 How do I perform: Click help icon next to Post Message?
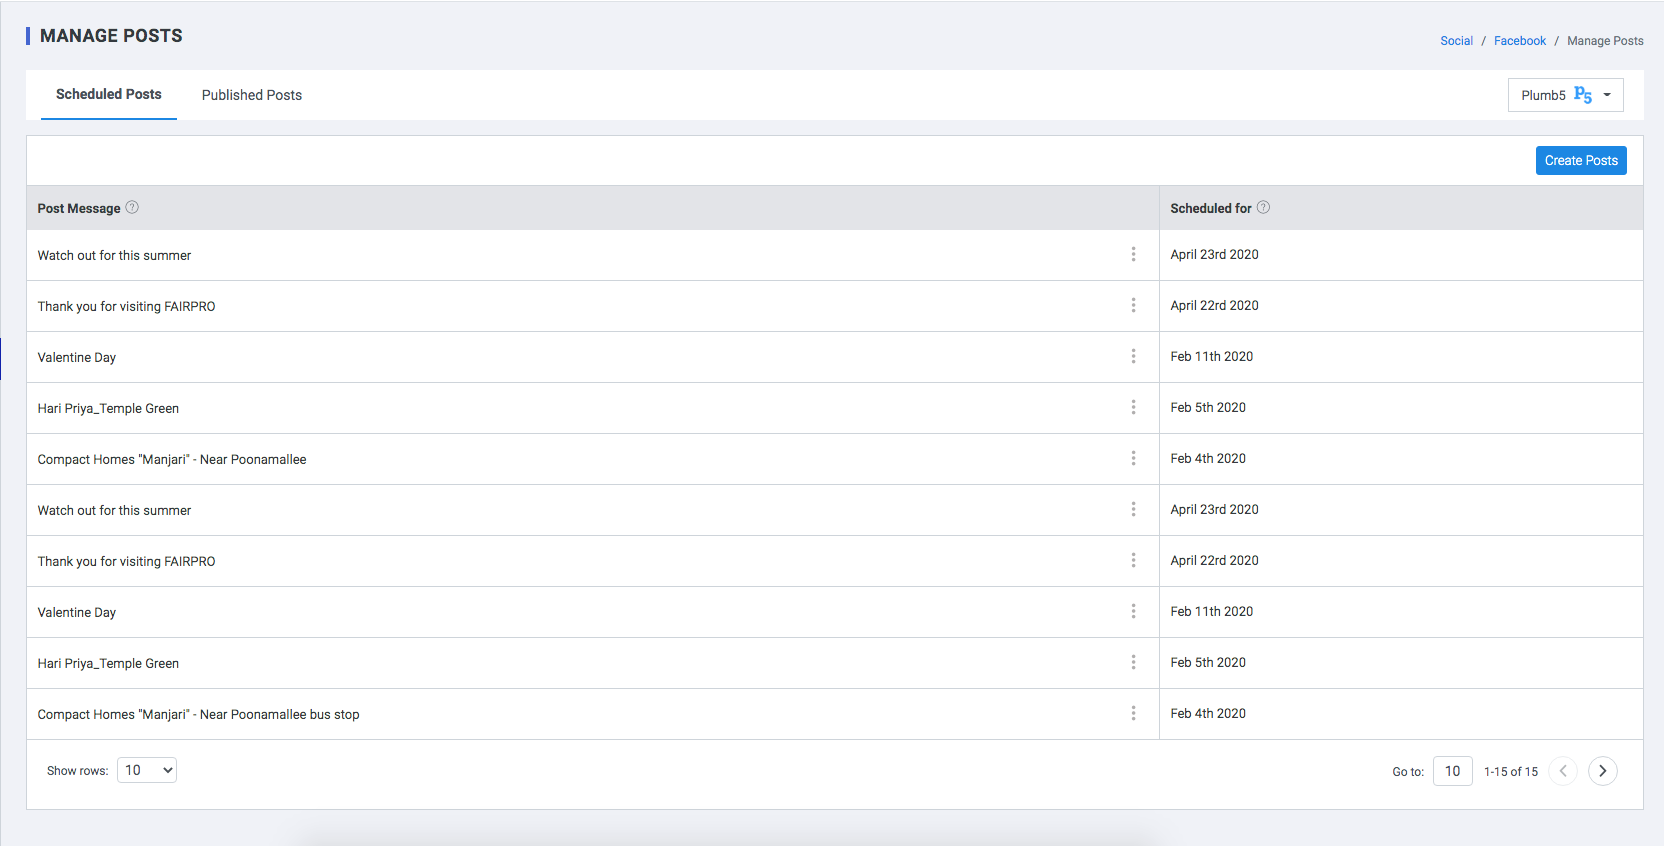132,207
